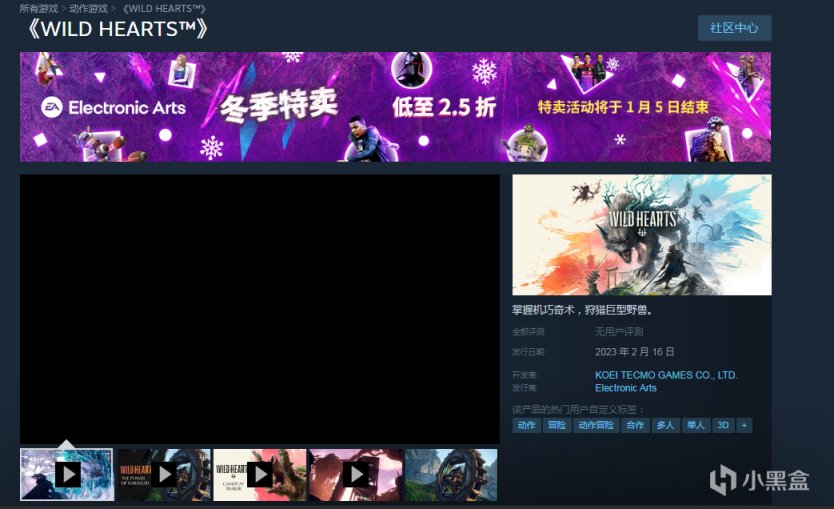The width and height of the screenshot is (834, 509).
Task: Play the Gameplay Trailer thumbnail
Action: [260, 474]
